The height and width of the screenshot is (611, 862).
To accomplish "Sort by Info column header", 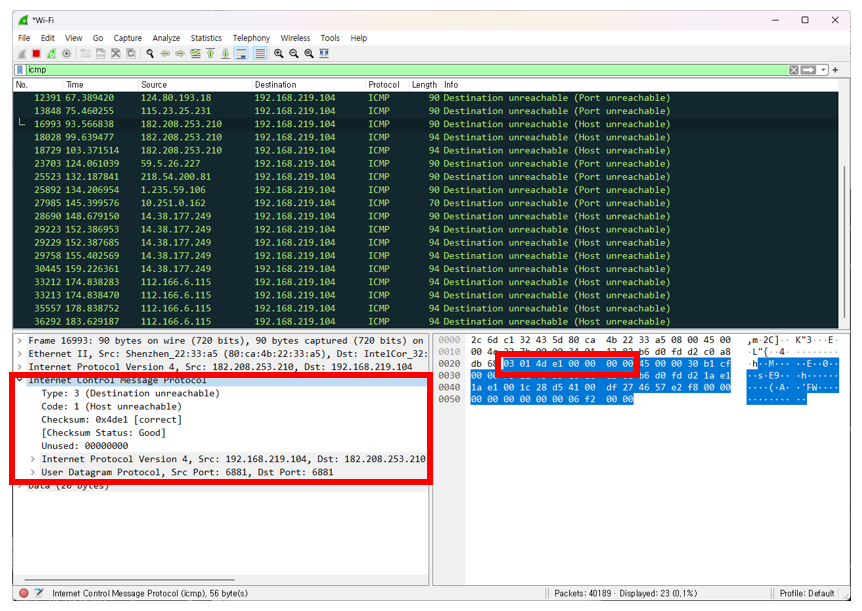I will (x=640, y=85).
